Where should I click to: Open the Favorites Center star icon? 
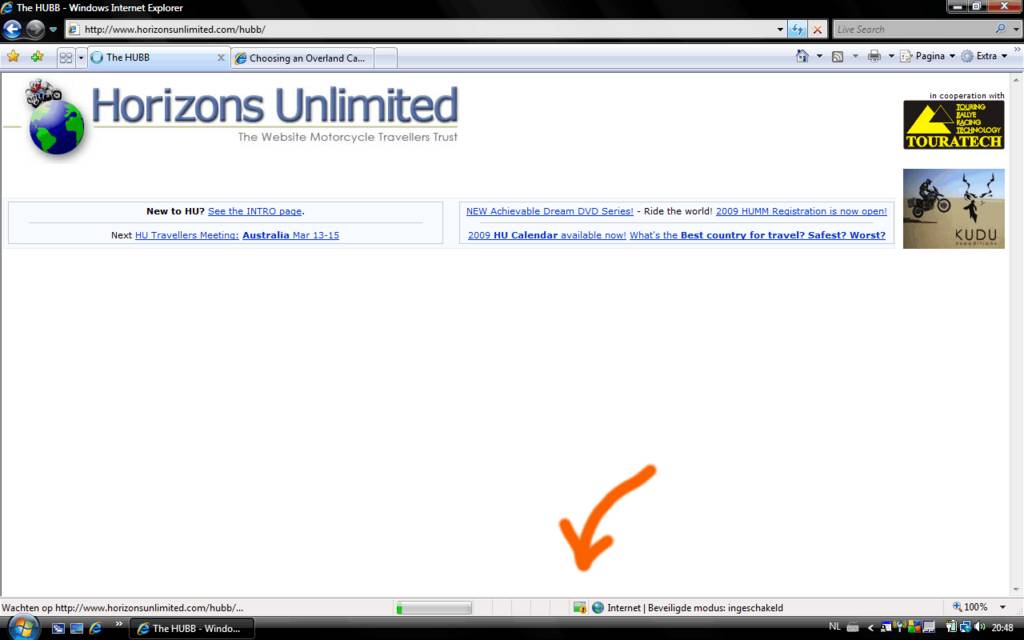(x=13, y=57)
